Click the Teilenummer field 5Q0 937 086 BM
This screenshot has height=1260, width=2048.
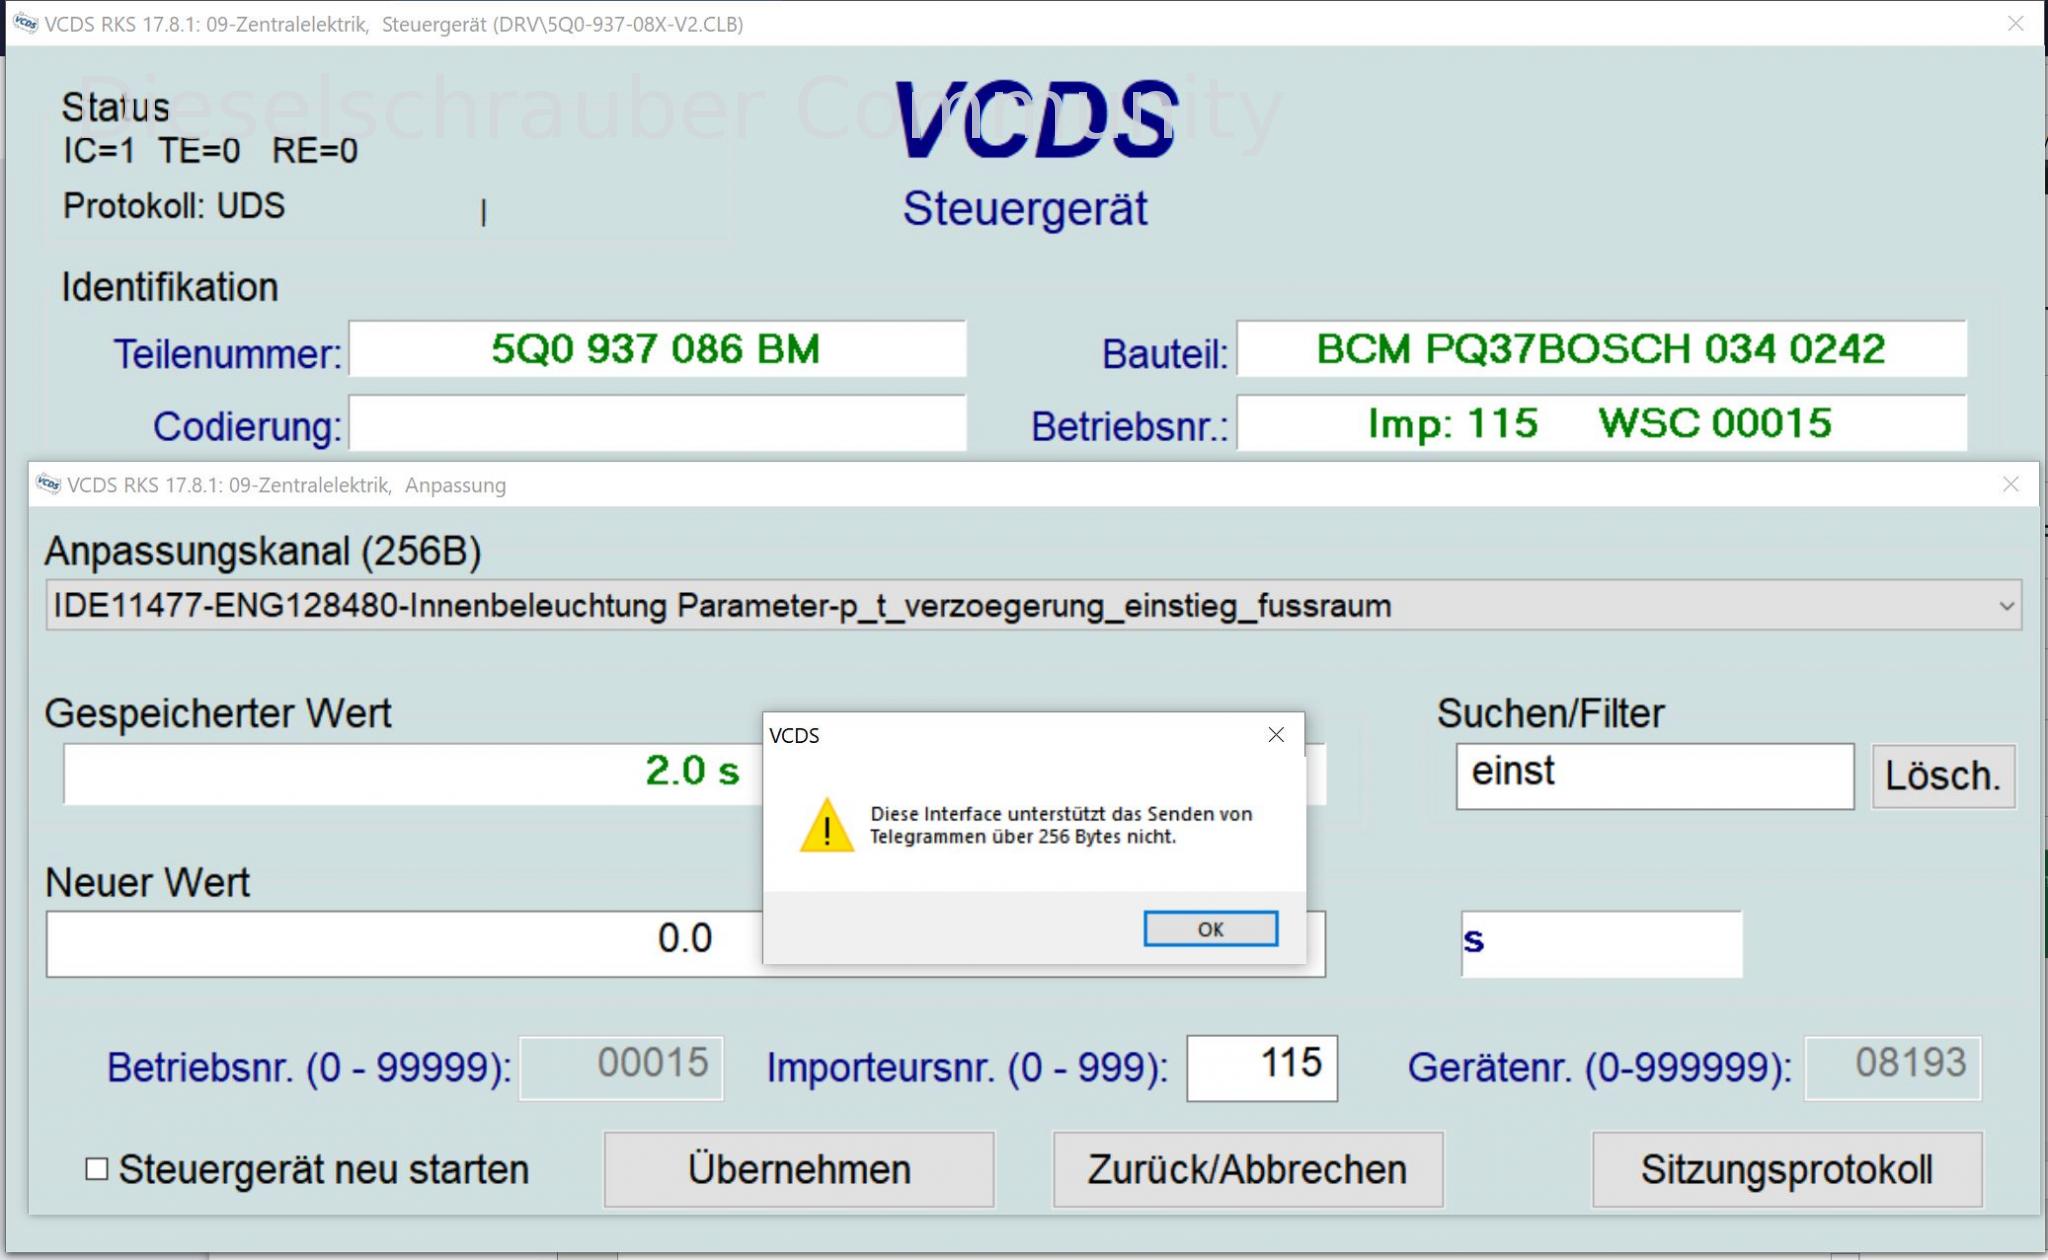pos(657,349)
